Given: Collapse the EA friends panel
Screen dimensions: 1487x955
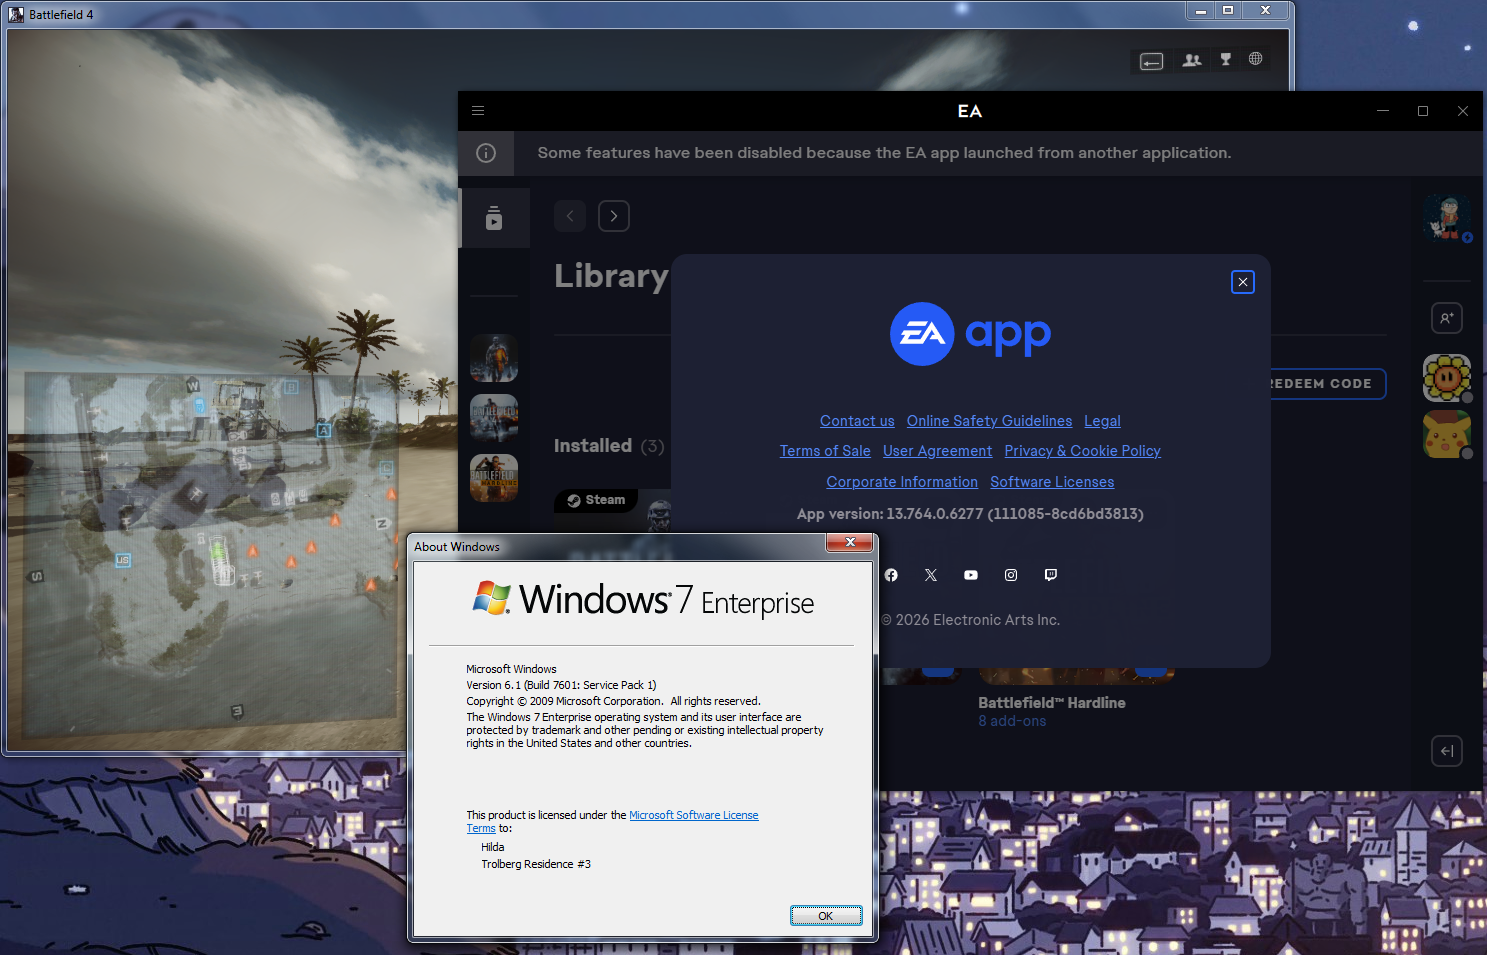Looking at the screenshot, I should (1447, 751).
